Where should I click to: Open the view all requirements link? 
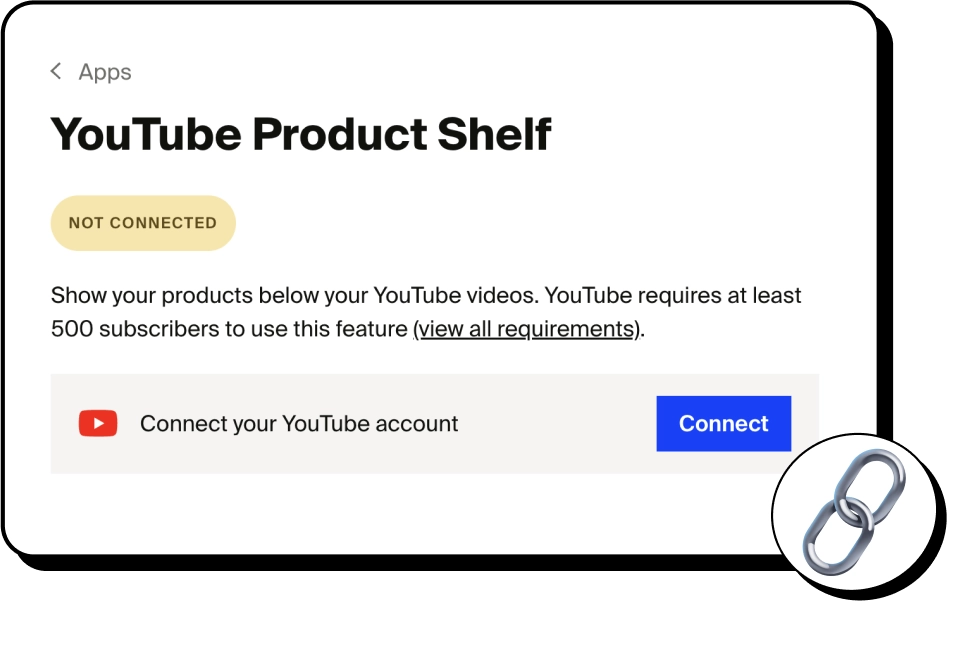point(526,329)
